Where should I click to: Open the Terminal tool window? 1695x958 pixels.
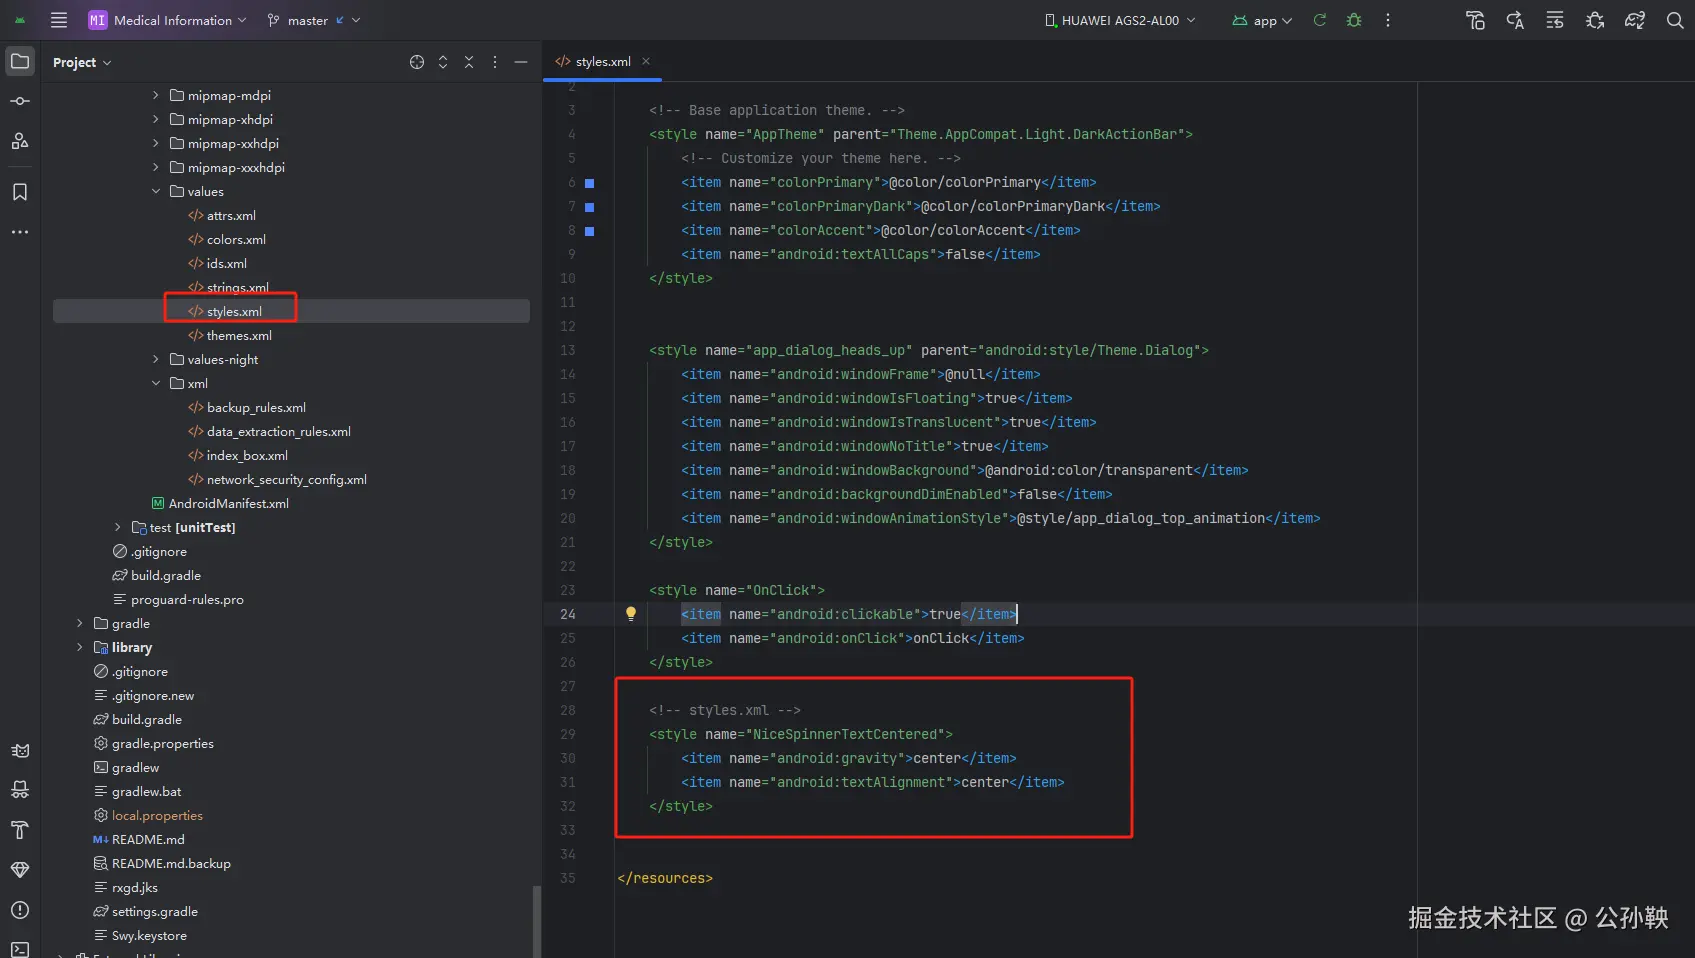point(20,948)
